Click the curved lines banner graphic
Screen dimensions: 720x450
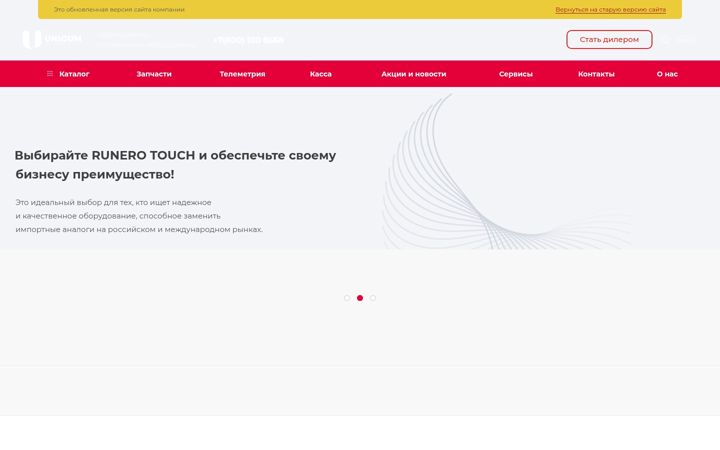click(505, 172)
